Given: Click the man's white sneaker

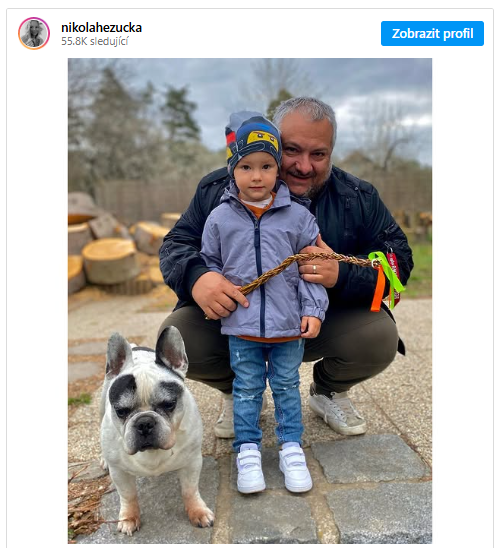Looking at the screenshot, I should 337,411.
